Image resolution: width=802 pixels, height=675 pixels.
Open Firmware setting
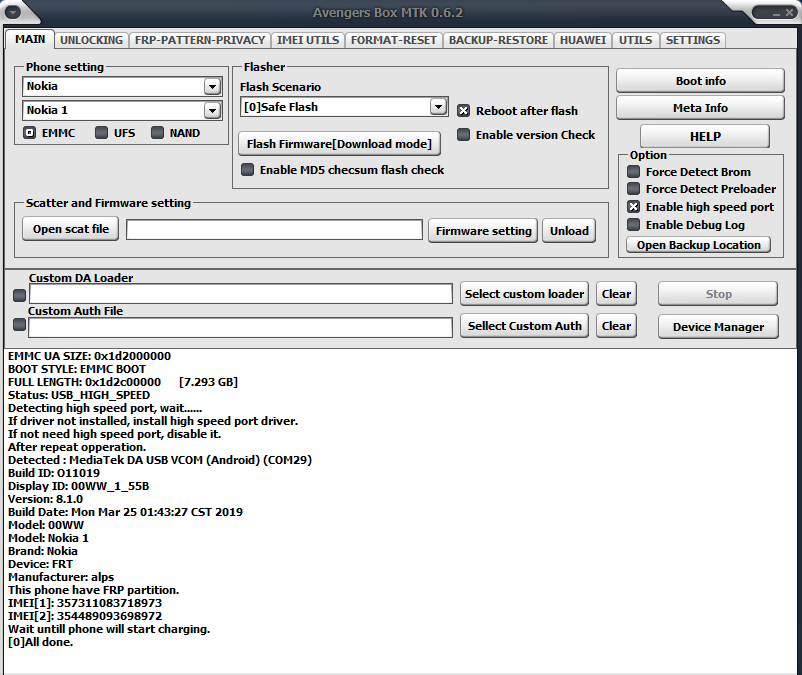(483, 231)
